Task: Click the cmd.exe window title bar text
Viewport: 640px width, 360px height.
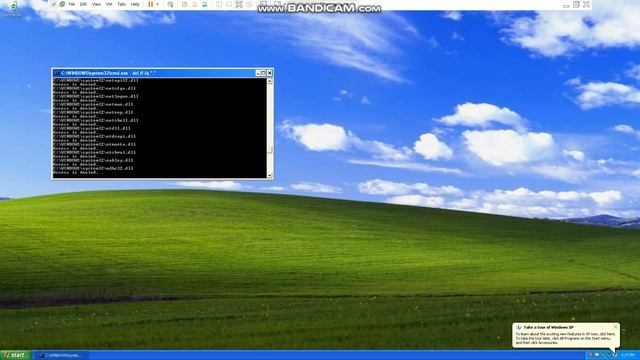Action: [x=109, y=73]
